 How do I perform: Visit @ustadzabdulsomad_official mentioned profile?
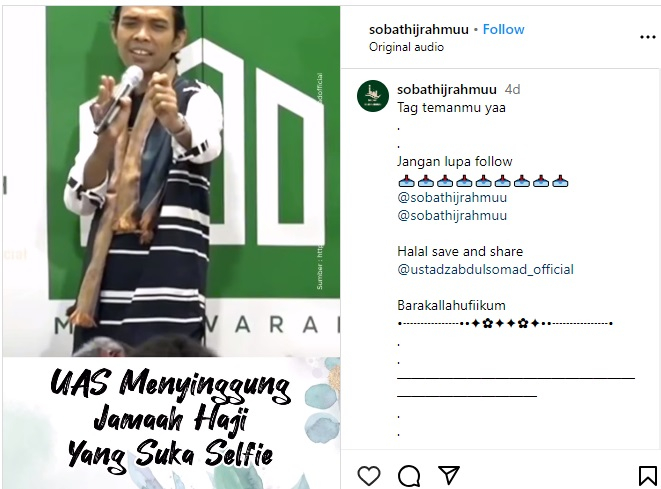click(485, 269)
